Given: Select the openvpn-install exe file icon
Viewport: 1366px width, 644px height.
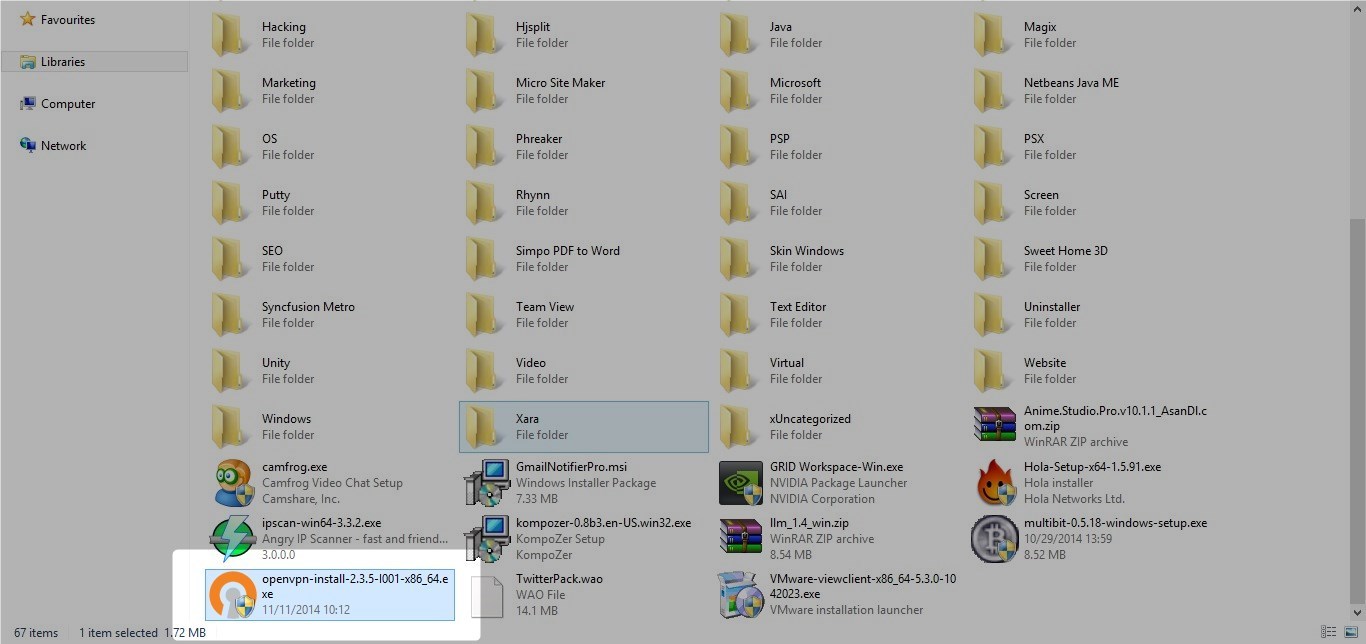Looking at the screenshot, I should (x=232, y=595).
